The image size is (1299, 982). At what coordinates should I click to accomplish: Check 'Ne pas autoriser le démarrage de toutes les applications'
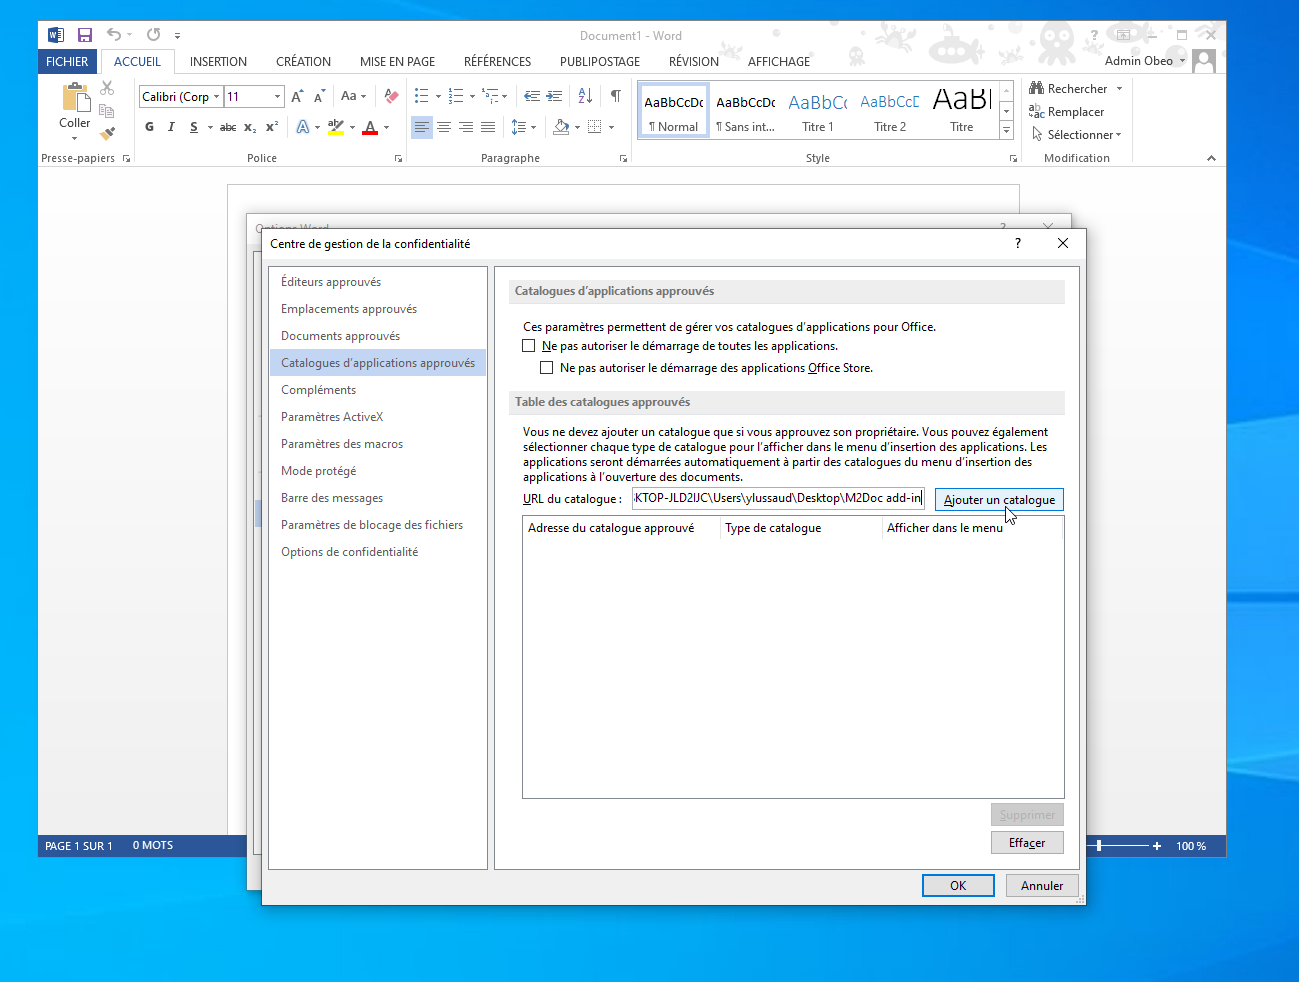pos(529,346)
